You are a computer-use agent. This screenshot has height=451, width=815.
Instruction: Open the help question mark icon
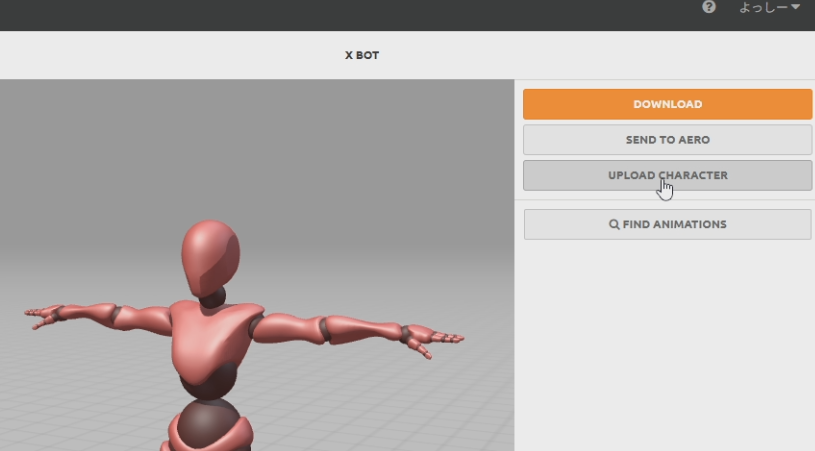point(708,7)
